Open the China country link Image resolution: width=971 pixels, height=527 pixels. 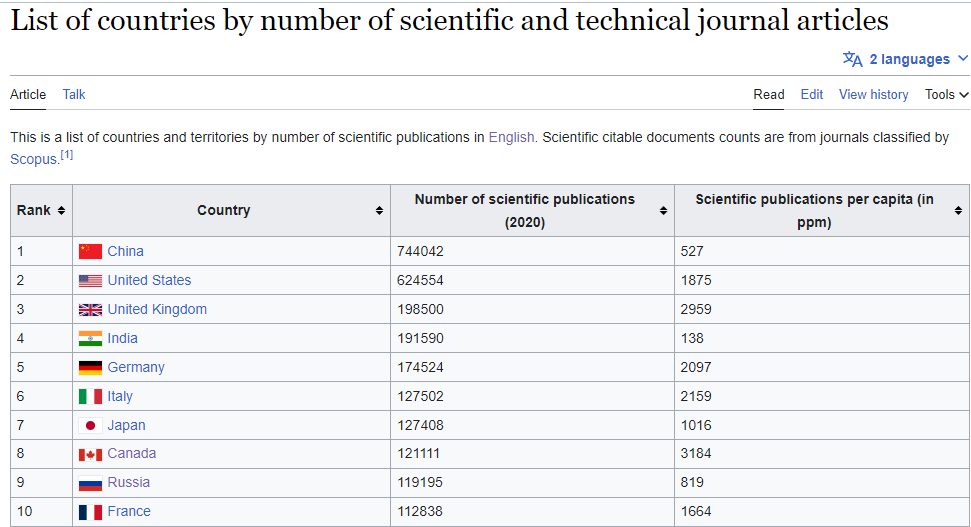tap(125, 251)
